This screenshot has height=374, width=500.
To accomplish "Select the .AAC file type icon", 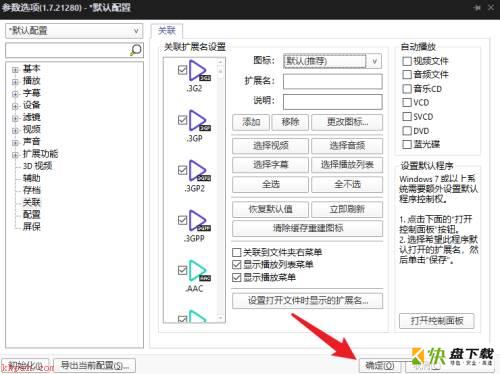I will [x=199, y=271].
